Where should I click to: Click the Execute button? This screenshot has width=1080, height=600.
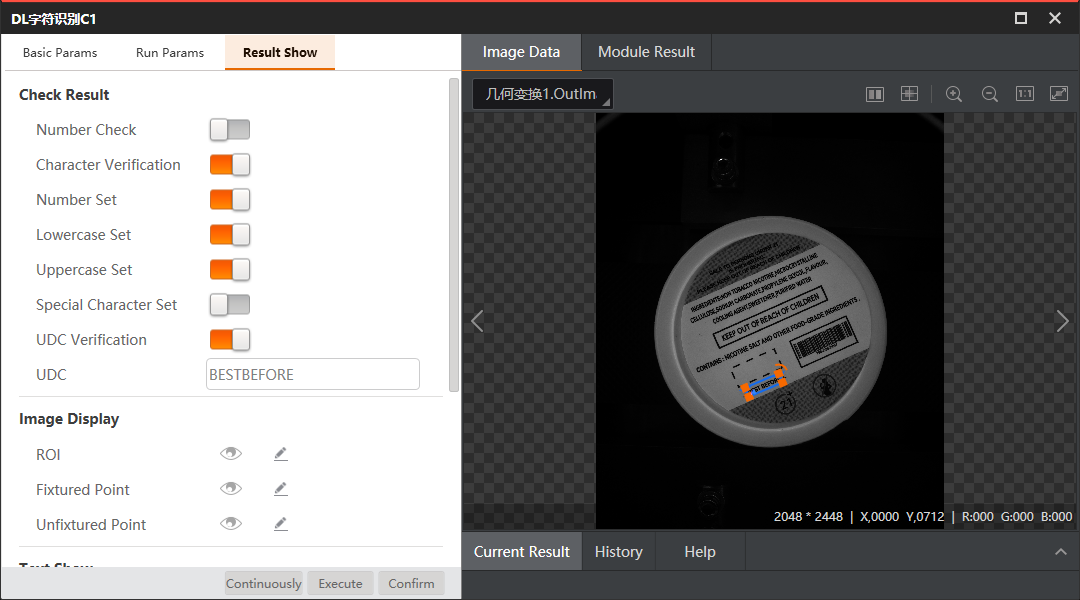click(340, 583)
